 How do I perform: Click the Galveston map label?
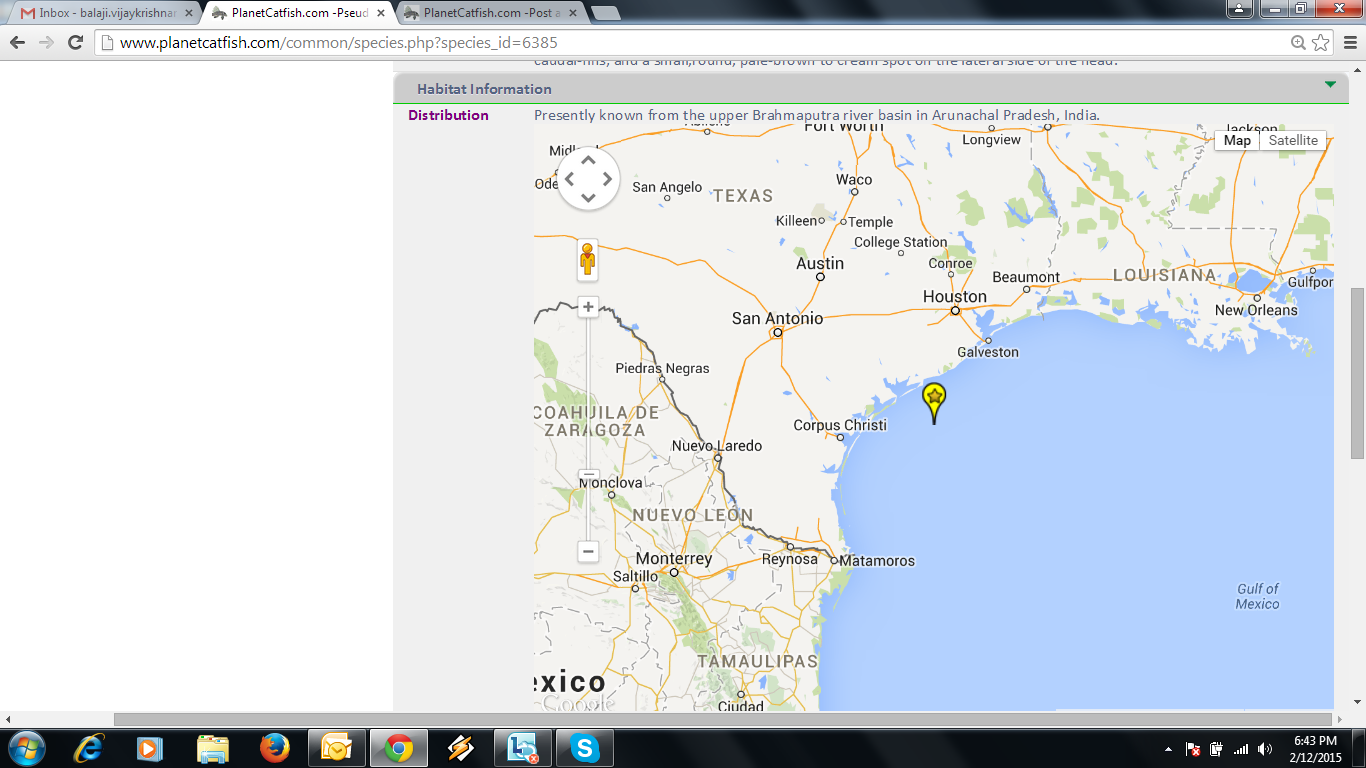pyautogui.click(x=988, y=352)
